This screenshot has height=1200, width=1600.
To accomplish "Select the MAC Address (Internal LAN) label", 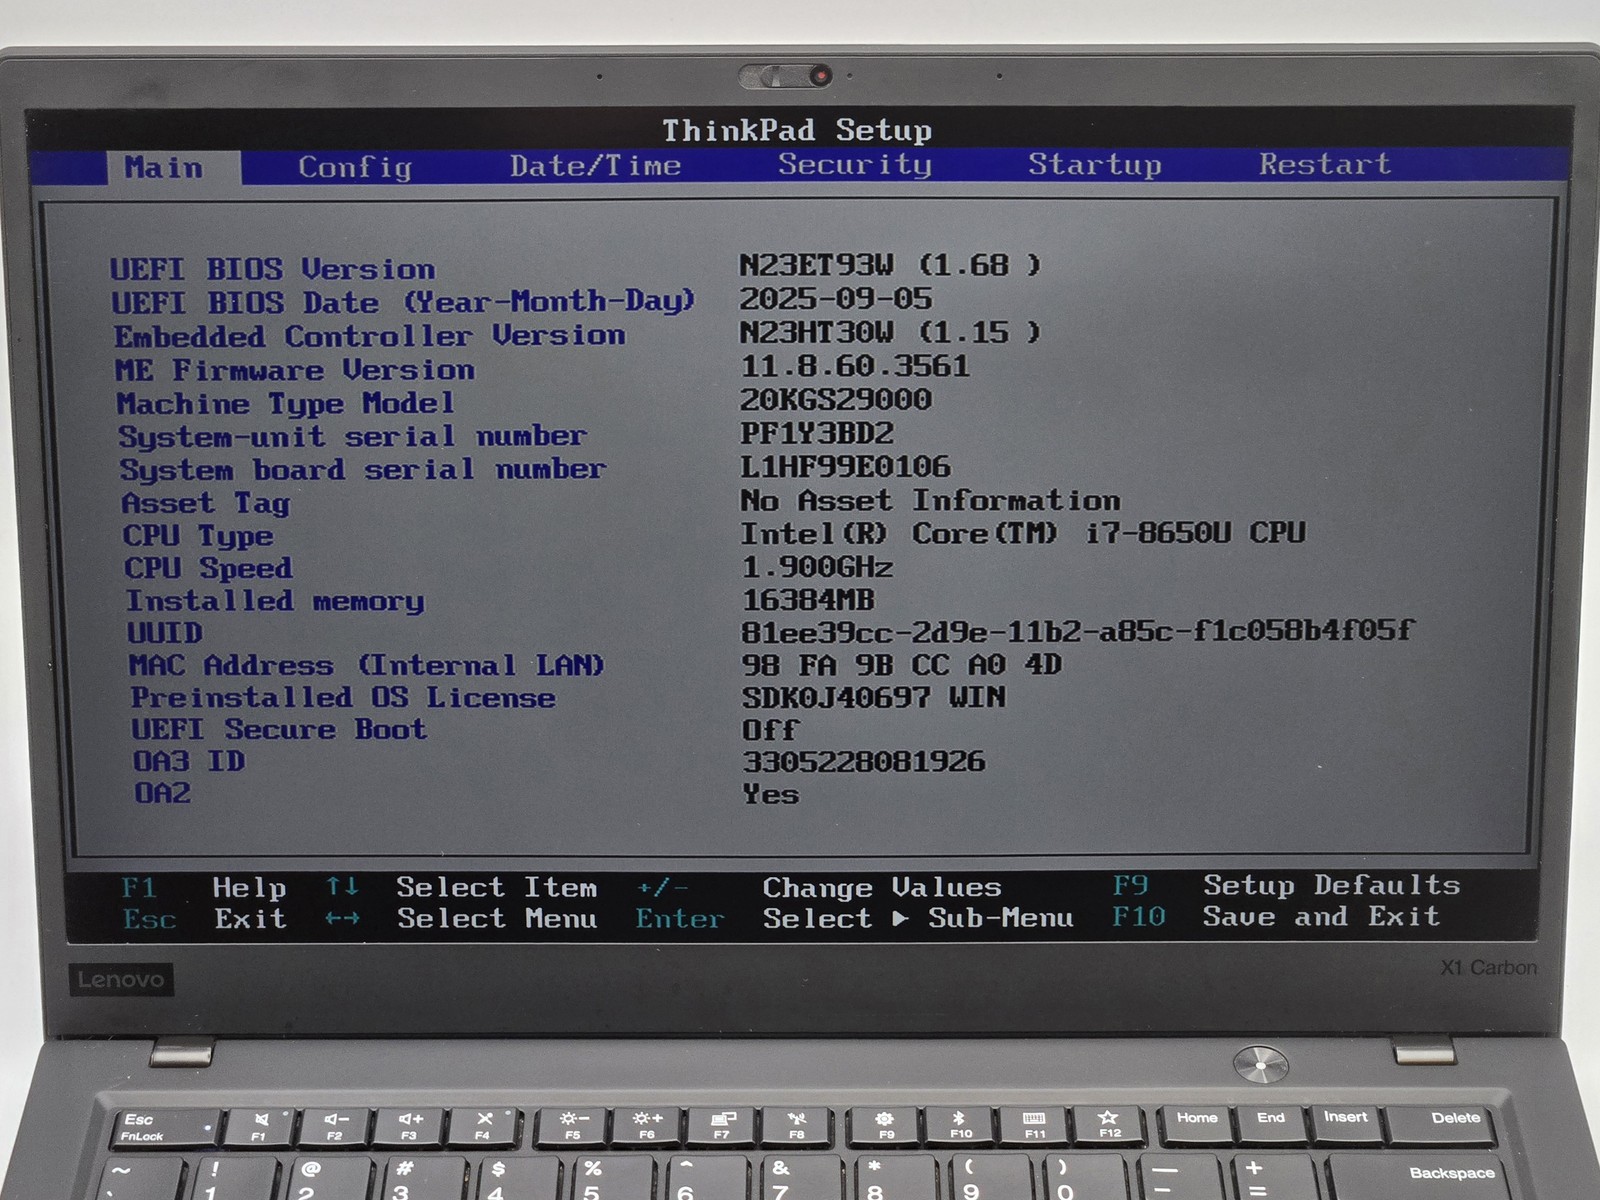I will pyautogui.click(x=367, y=665).
